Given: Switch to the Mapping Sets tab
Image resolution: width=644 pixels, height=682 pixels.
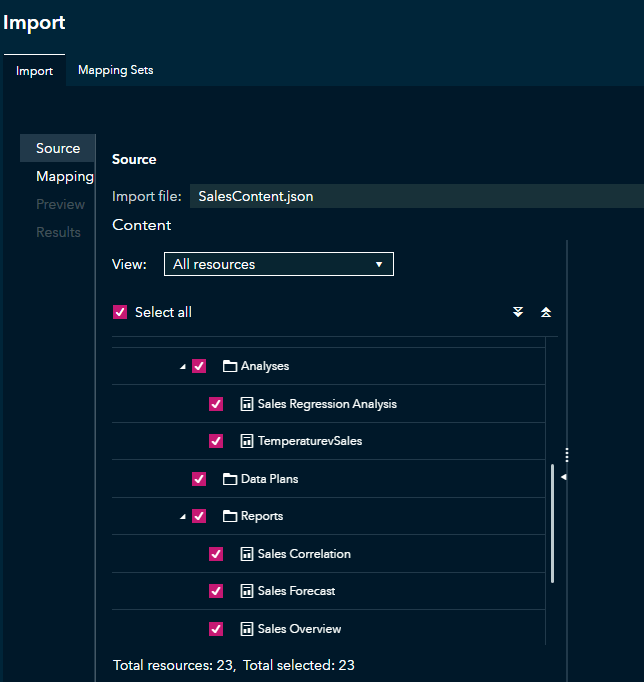Looking at the screenshot, I should (115, 70).
